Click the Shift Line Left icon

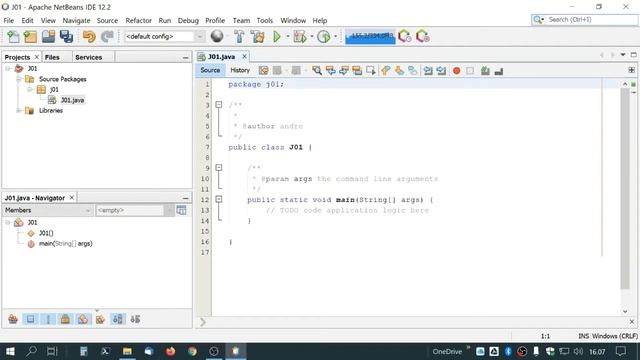tap(428, 71)
